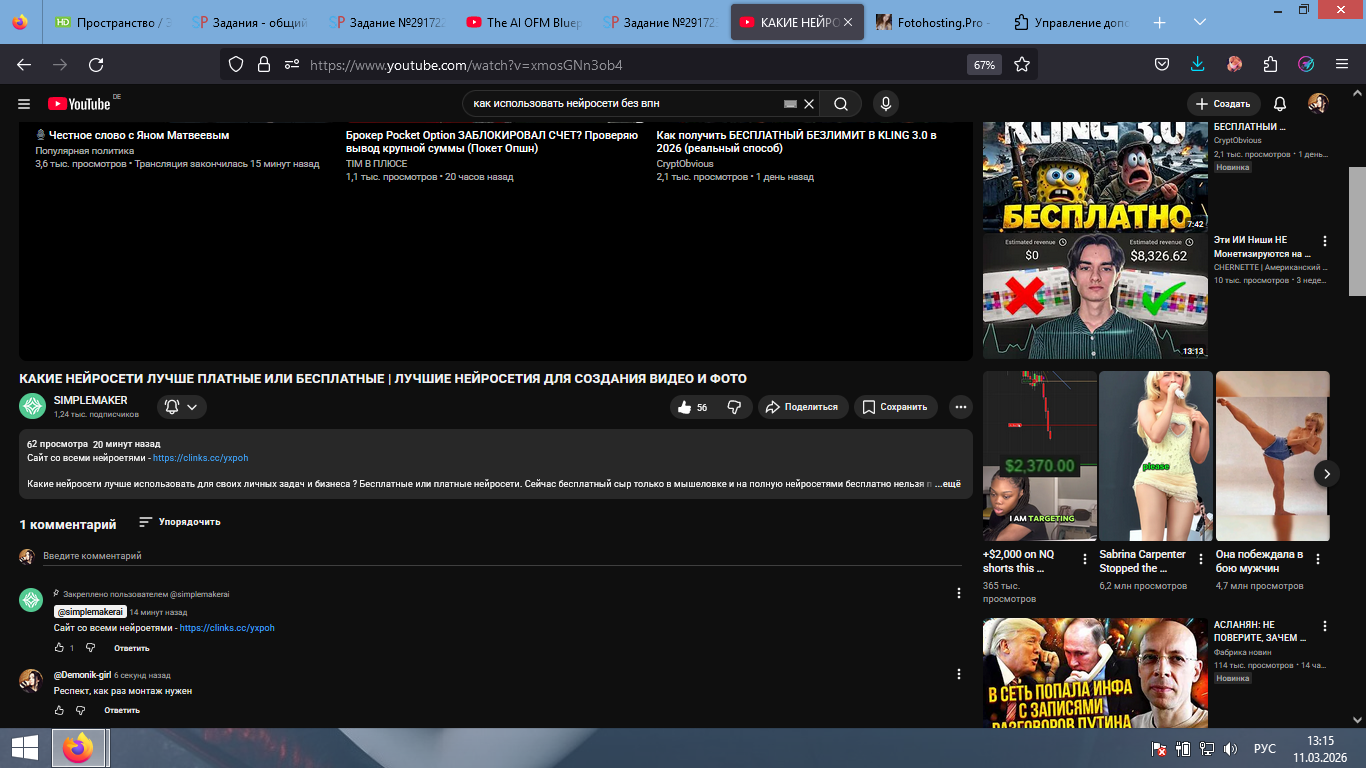Open the $8,326.62 revenue video thumbnail
The height and width of the screenshot is (768, 1366).
1095,296
